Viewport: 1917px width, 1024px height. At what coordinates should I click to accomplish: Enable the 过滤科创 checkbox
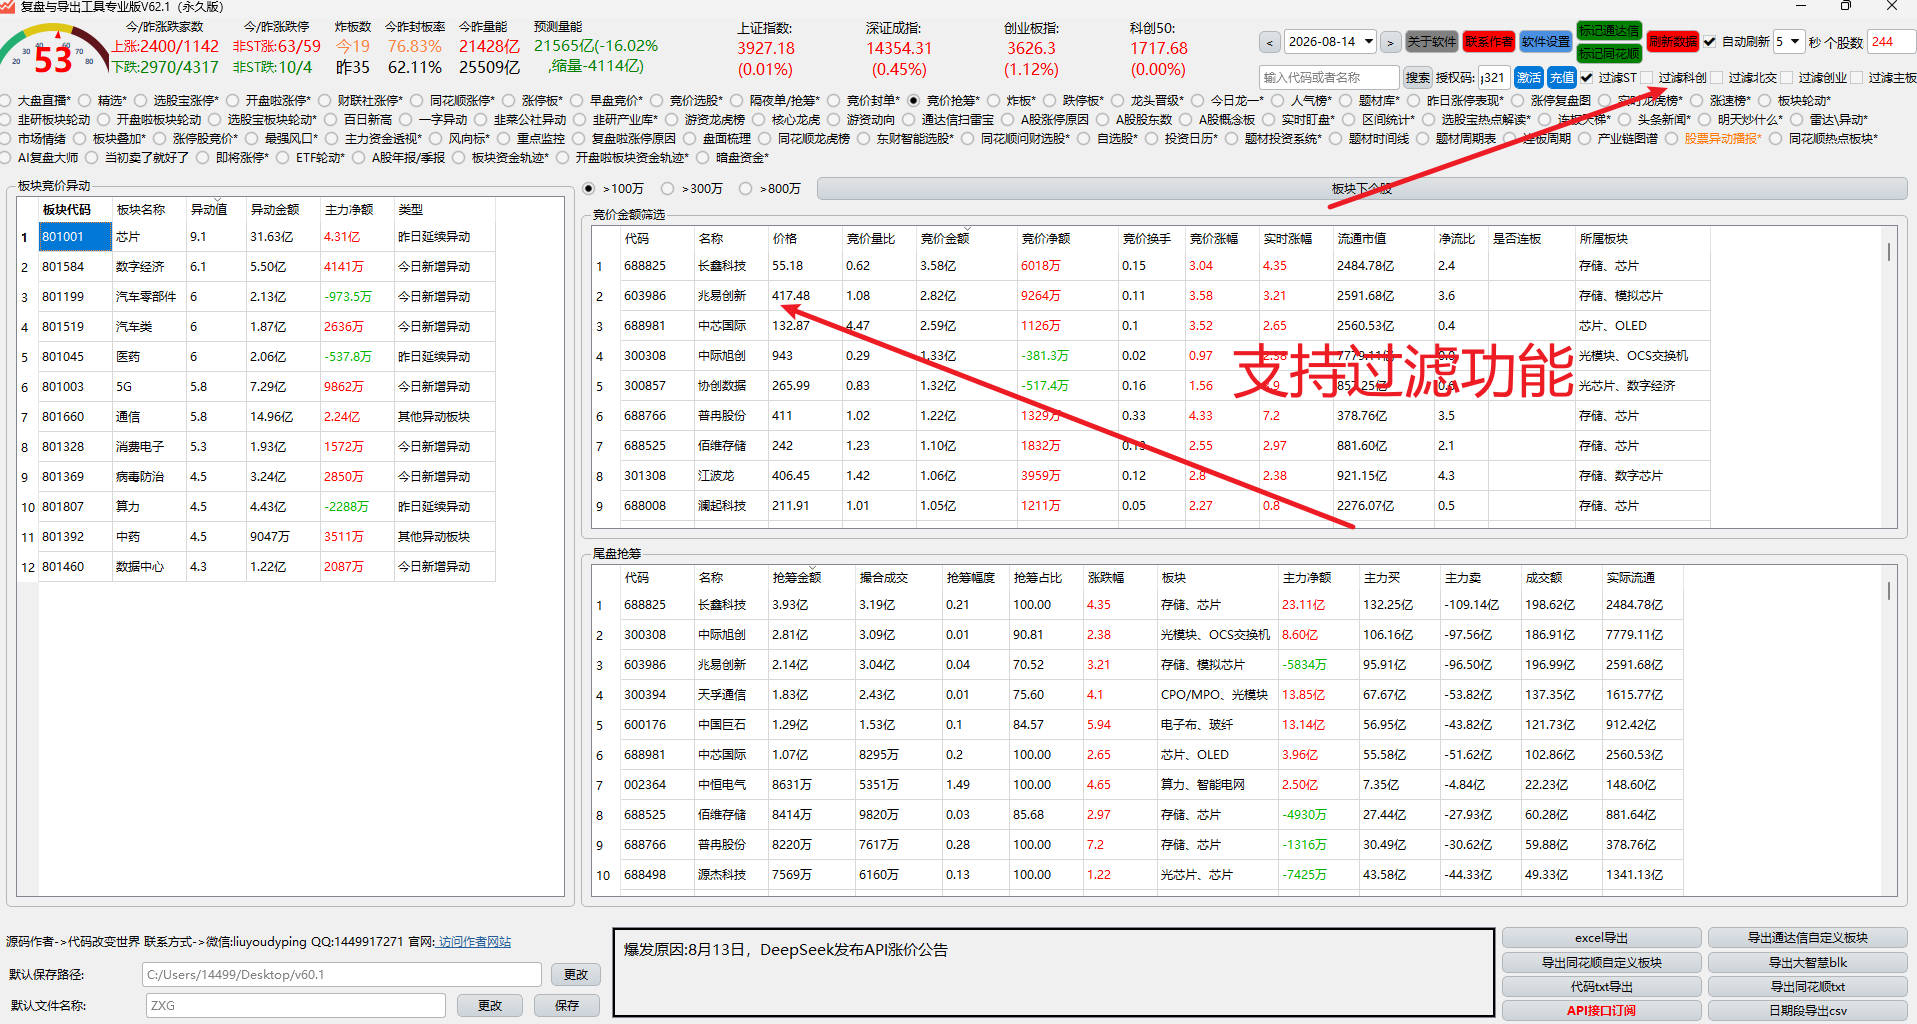coord(1646,77)
